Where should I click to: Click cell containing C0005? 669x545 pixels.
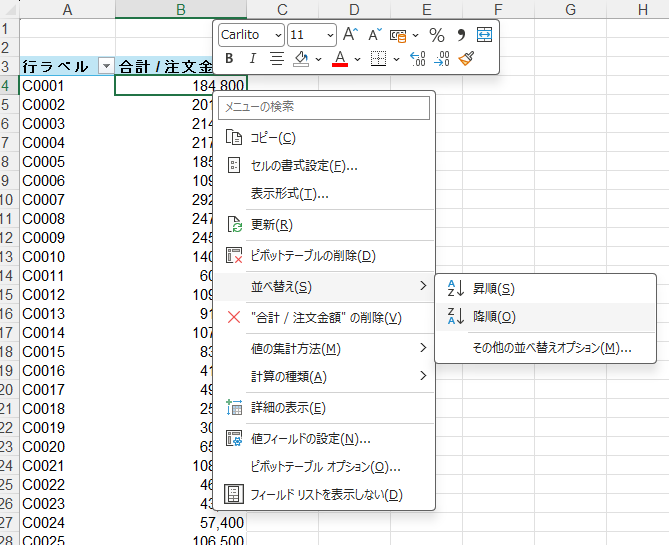[67, 162]
